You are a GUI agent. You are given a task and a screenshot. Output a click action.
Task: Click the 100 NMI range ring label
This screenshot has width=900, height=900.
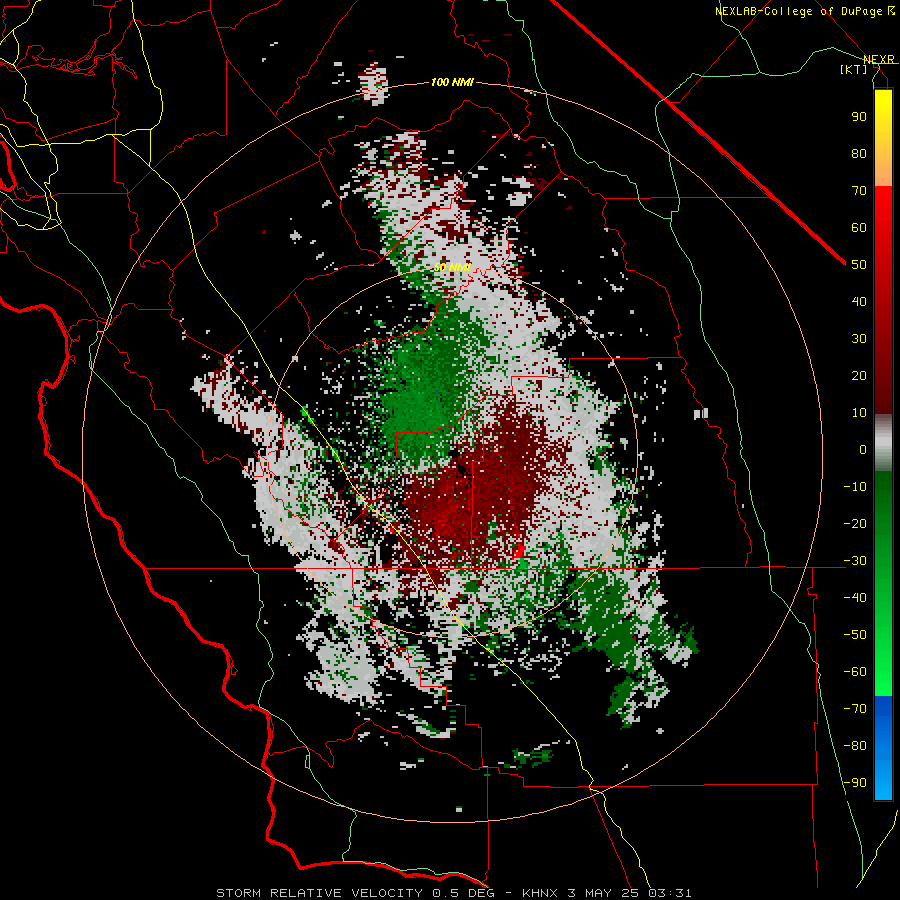pos(452,83)
